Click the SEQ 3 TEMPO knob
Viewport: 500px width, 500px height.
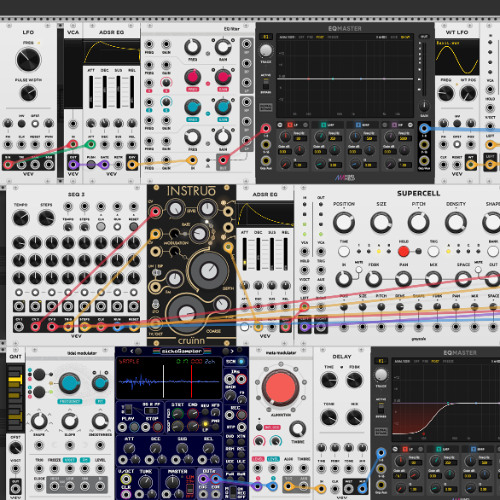pos(21,218)
